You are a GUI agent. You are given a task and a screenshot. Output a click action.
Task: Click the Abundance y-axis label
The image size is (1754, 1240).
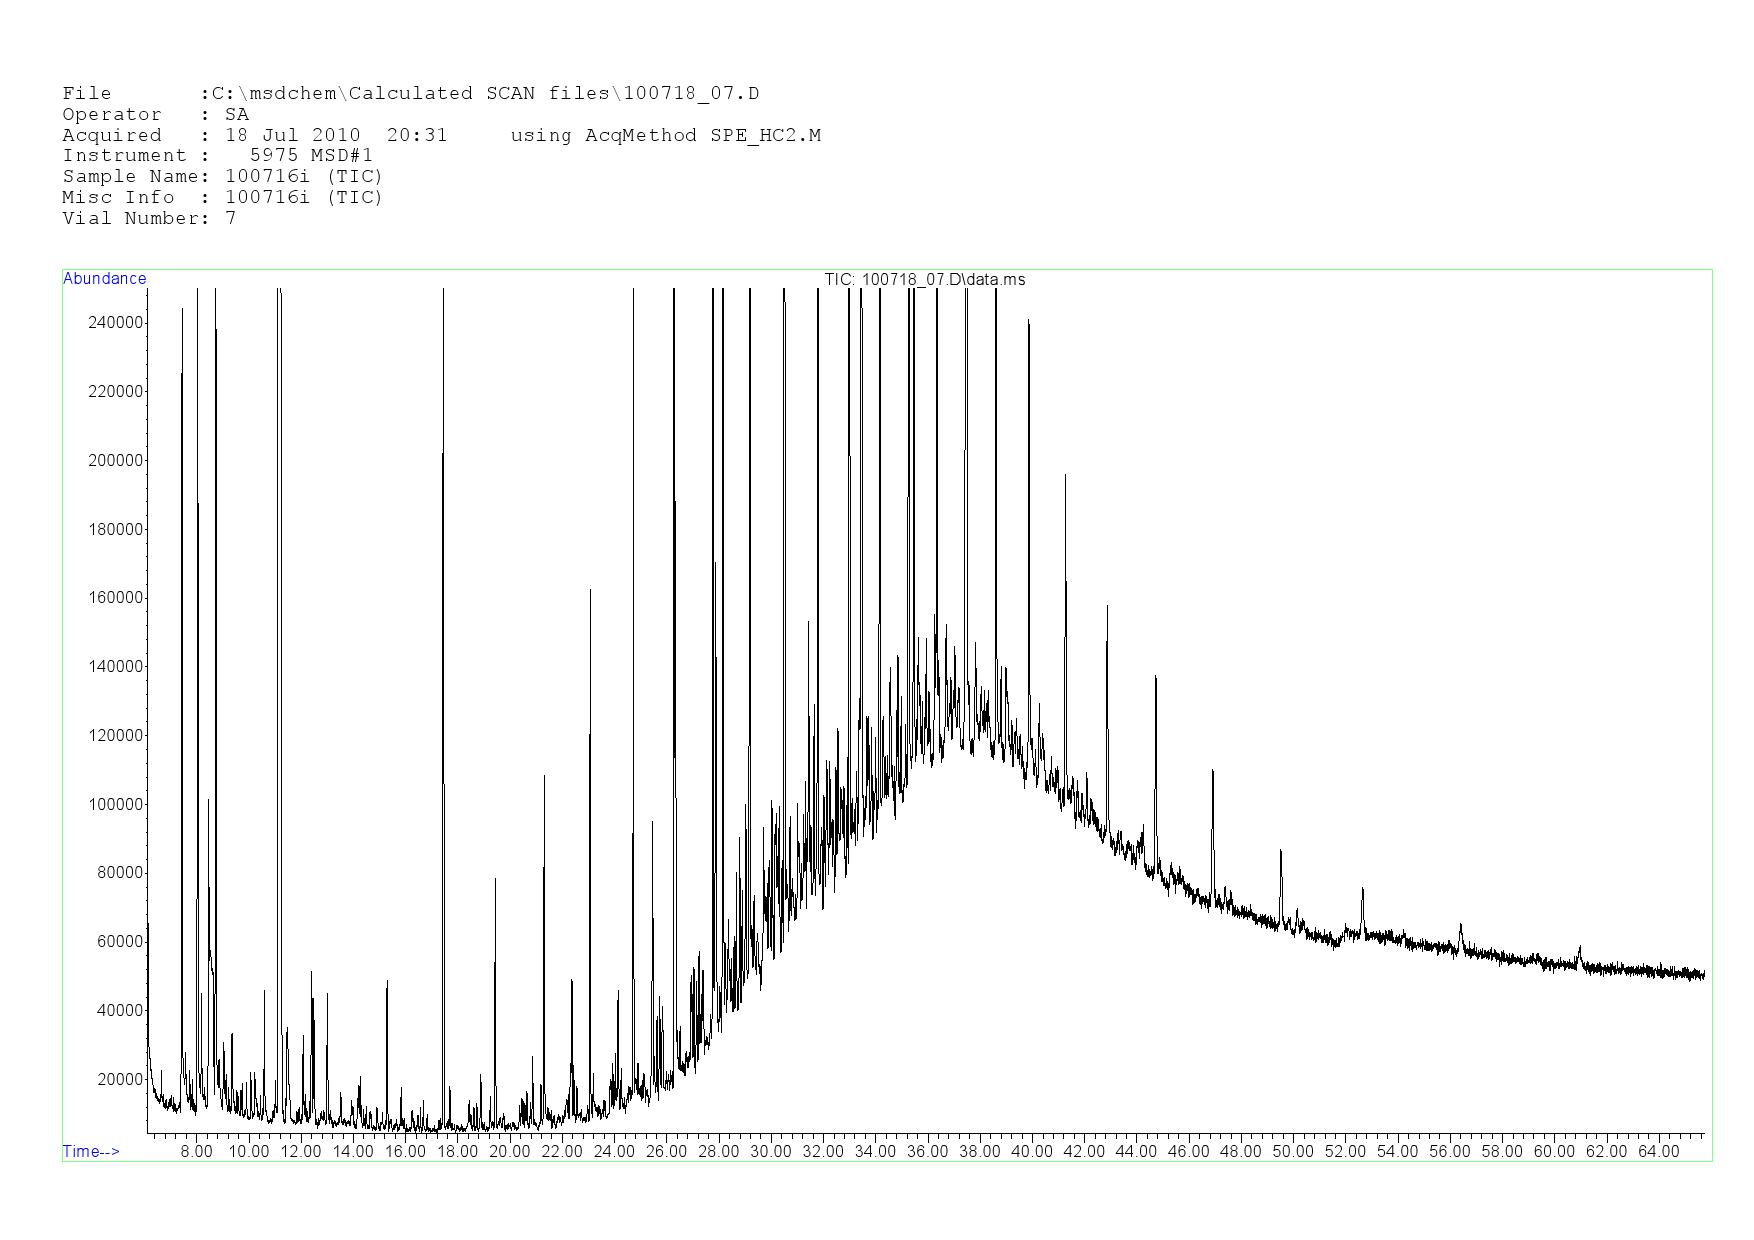tap(104, 279)
